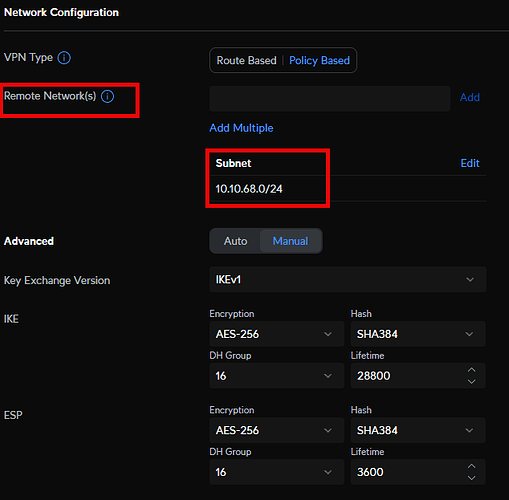This screenshot has width=509, height=500.
Task: Open the IKE DH Group 16 dropdown
Action: tap(276, 376)
